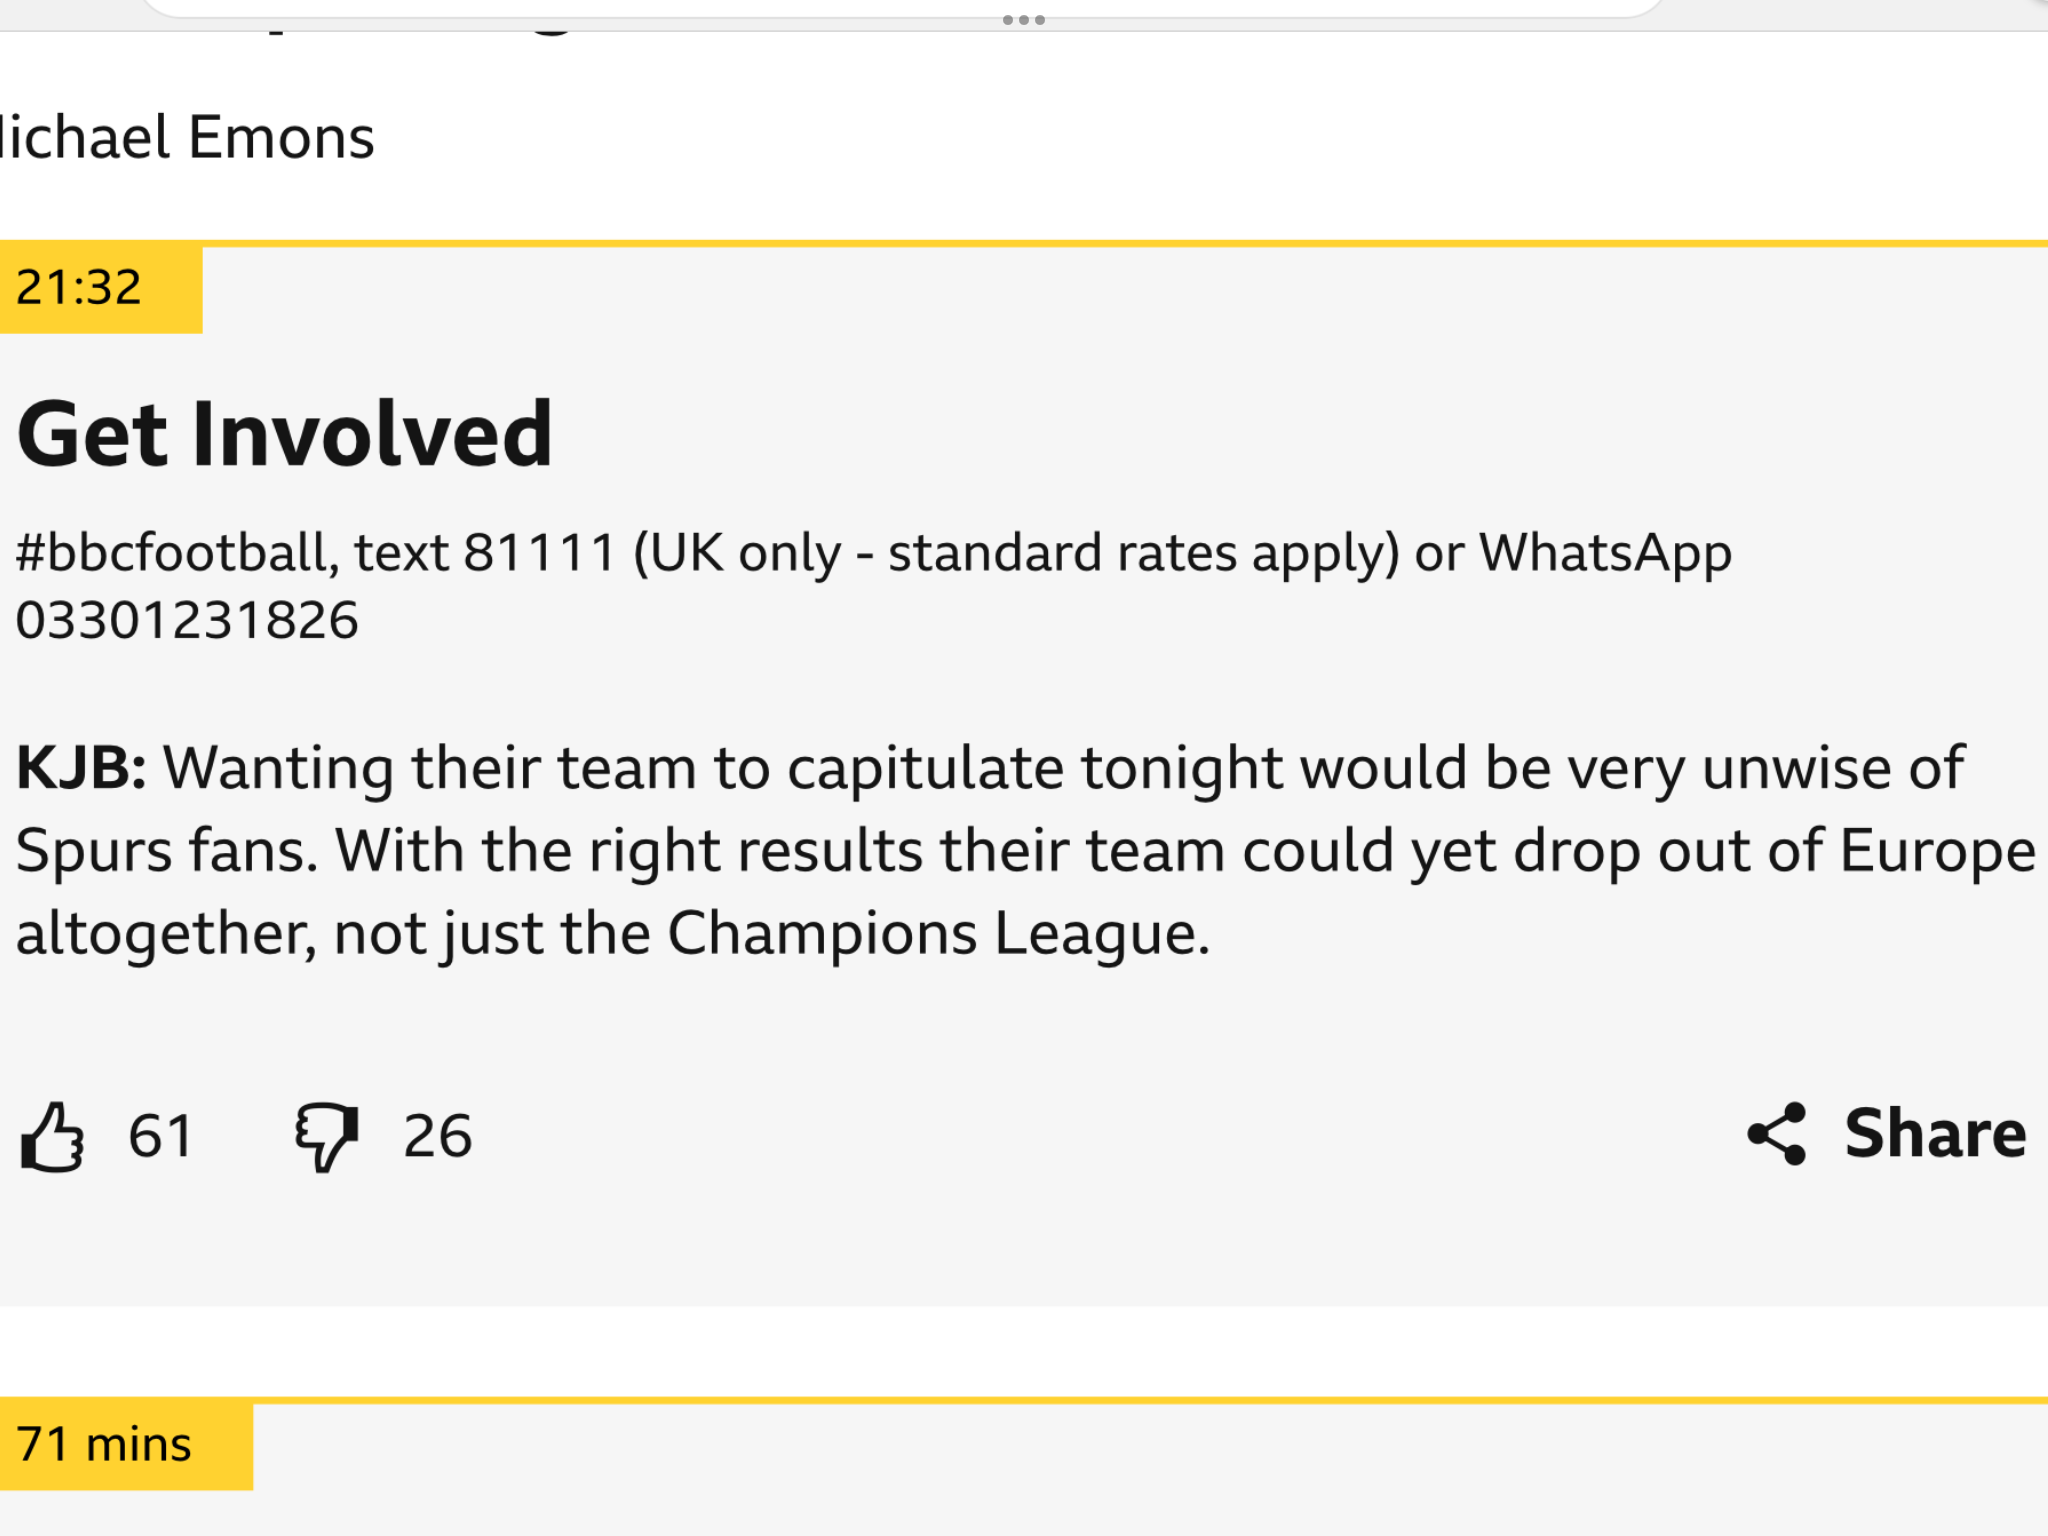Click the thumbs up icon
2048x1536 pixels.
[x=53, y=1136]
